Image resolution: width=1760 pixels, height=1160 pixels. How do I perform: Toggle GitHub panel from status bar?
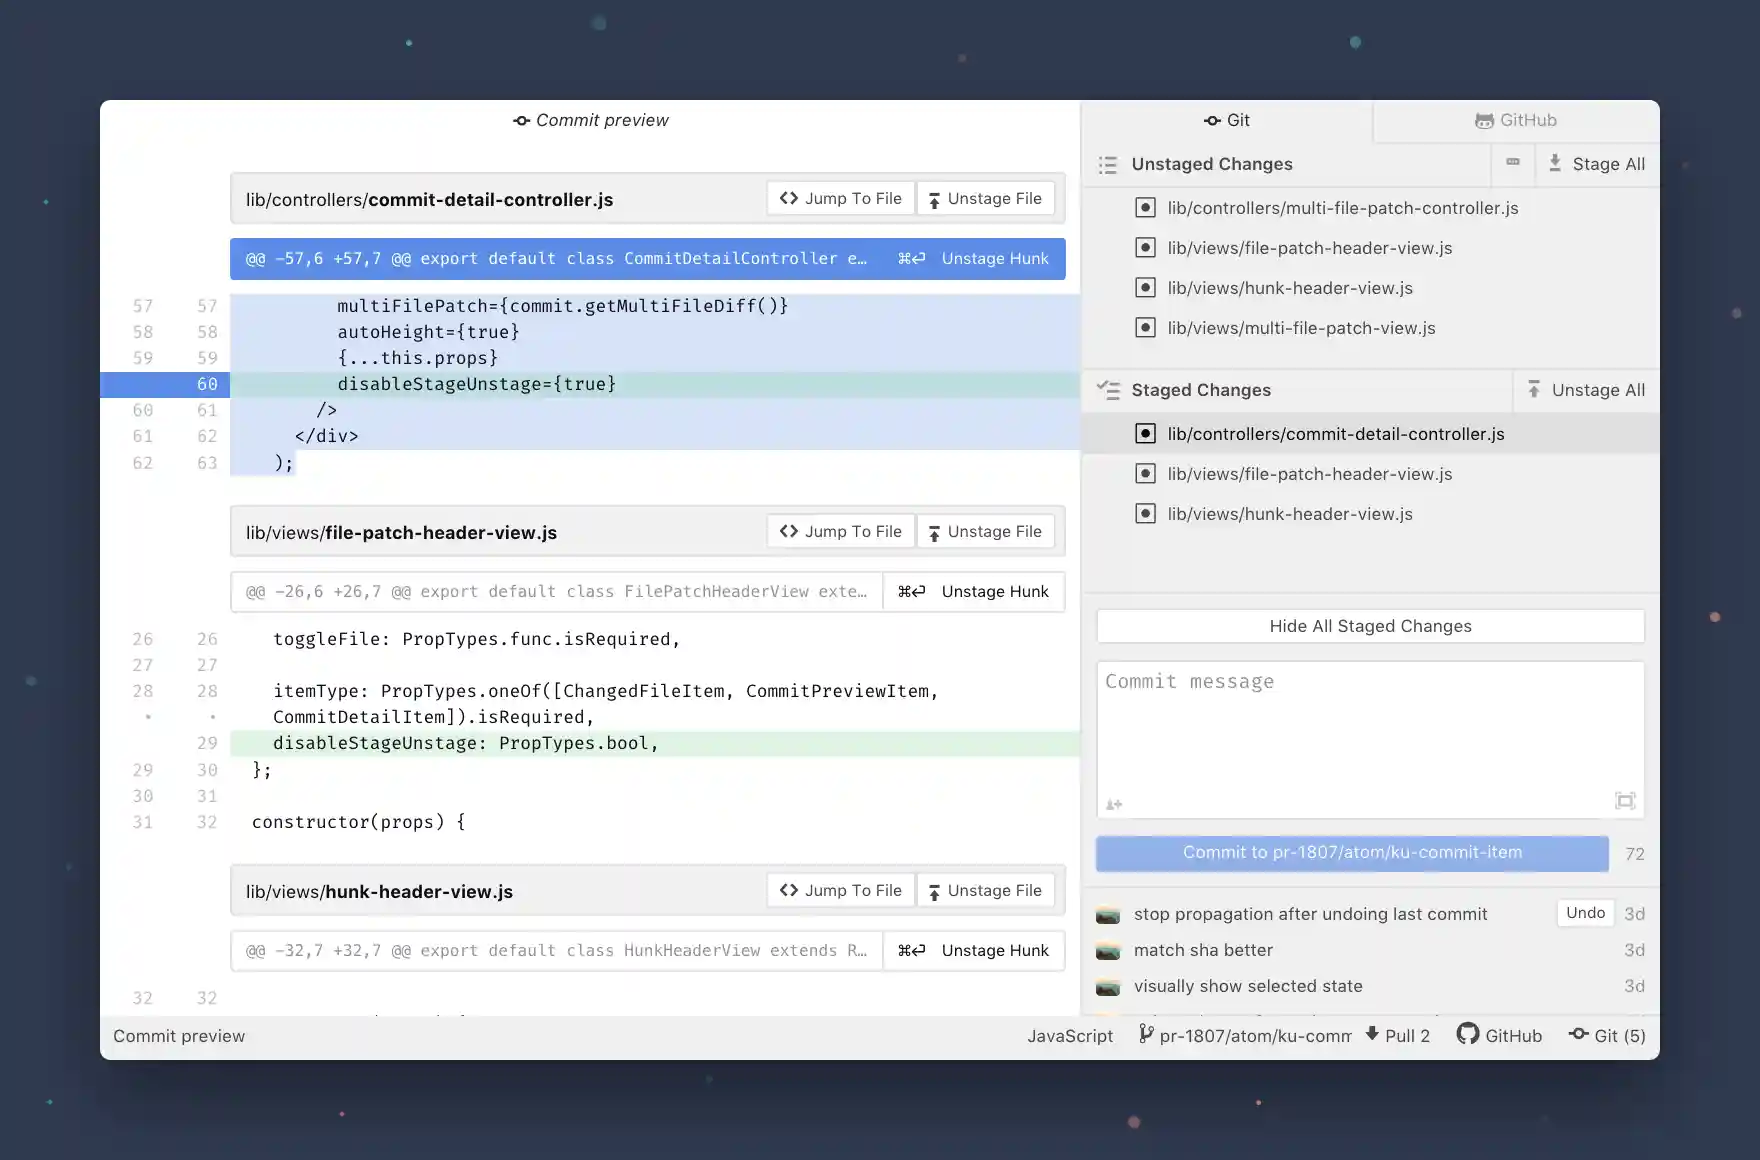[x=1499, y=1036]
